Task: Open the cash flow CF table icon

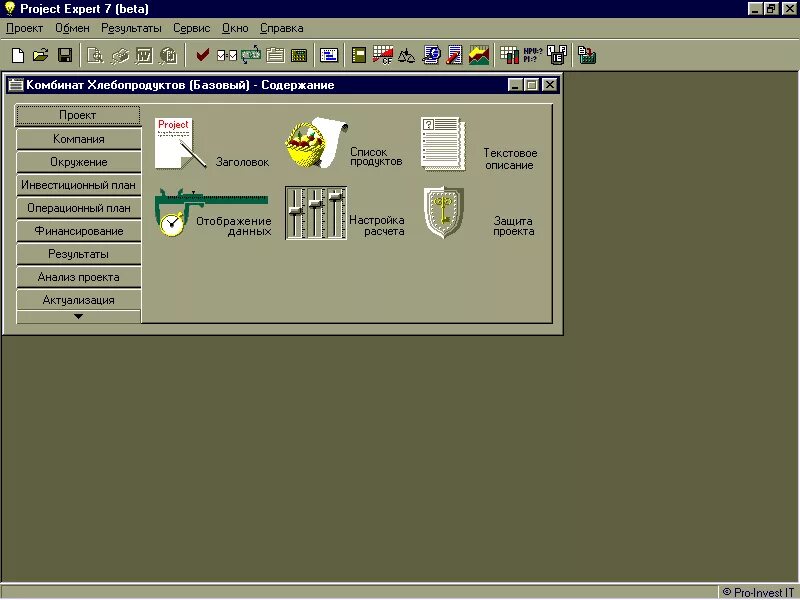Action: (x=383, y=55)
